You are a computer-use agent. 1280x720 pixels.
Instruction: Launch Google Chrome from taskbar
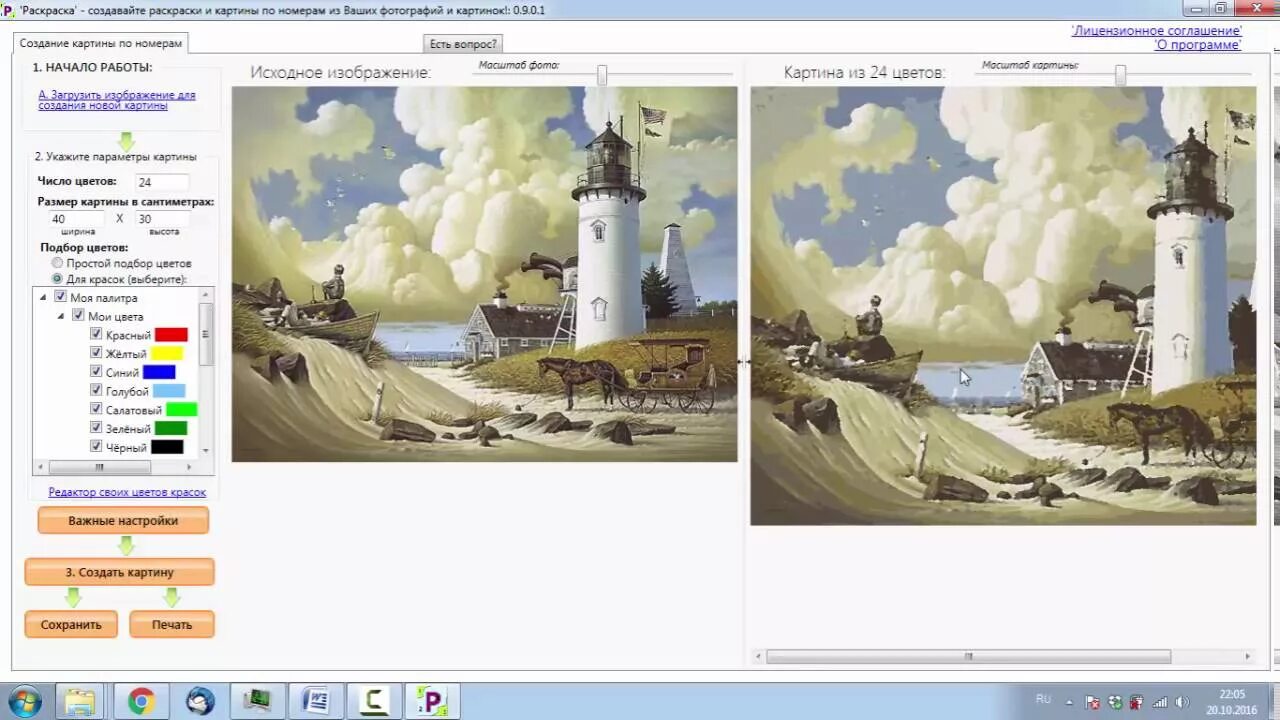[x=140, y=701]
